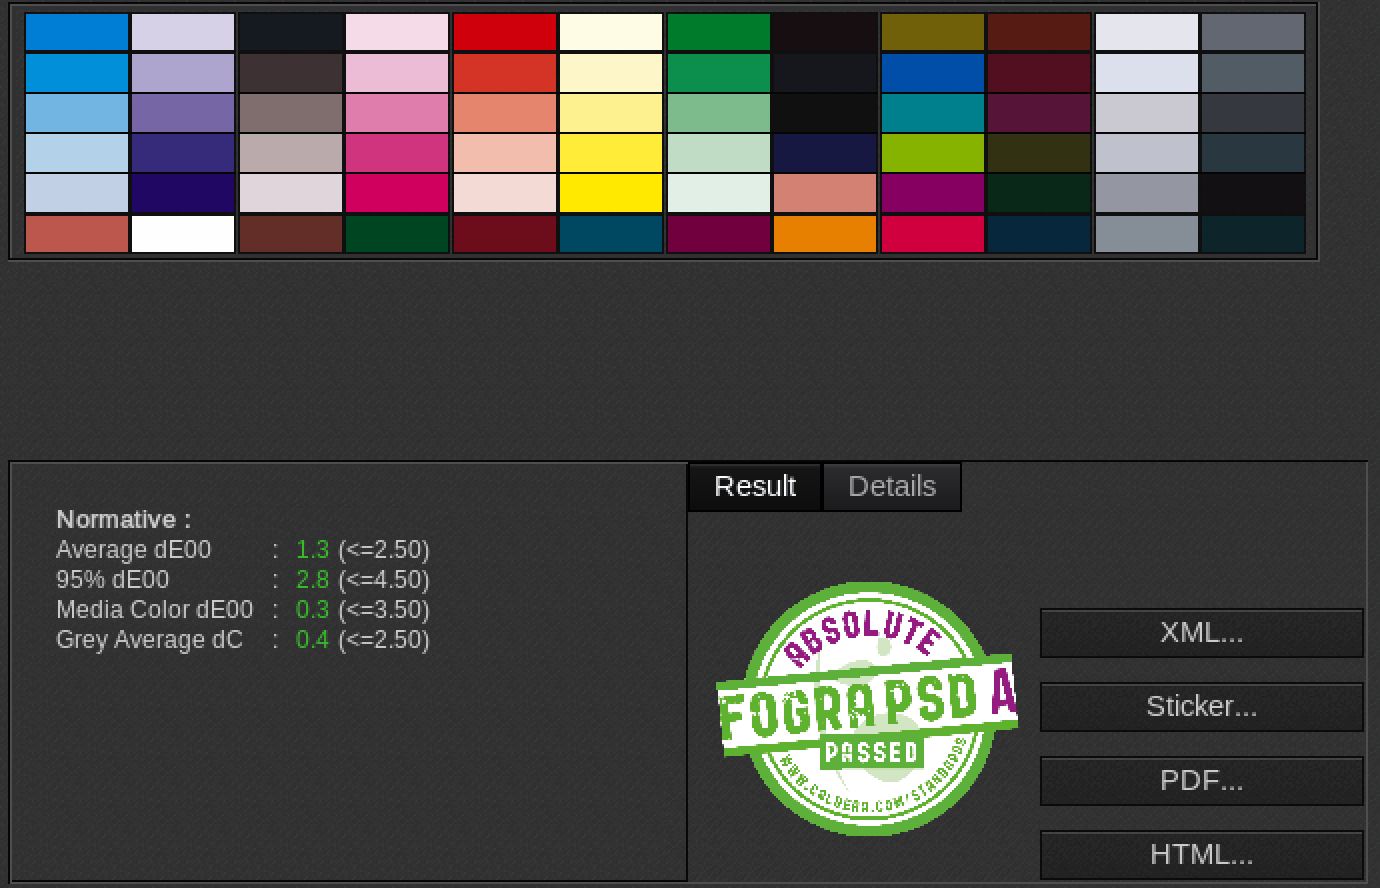Open the Details tab
The height and width of the screenshot is (888, 1380).
pyautogui.click(x=891, y=487)
